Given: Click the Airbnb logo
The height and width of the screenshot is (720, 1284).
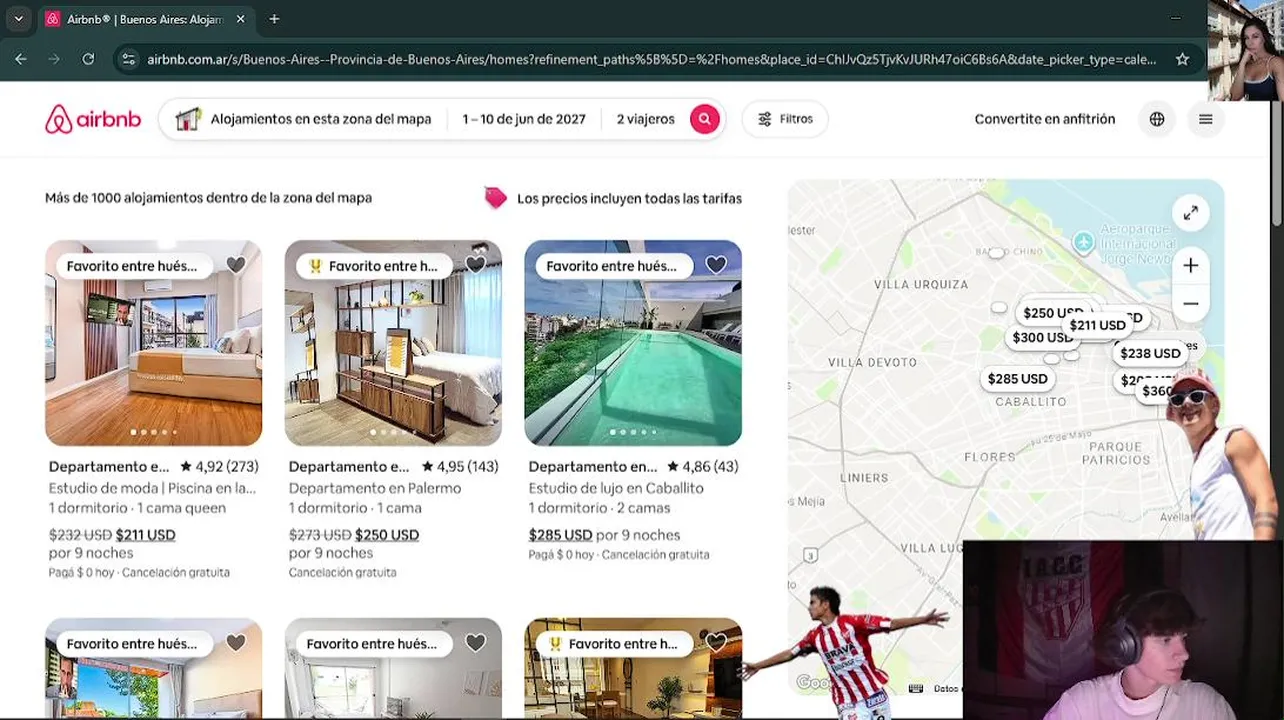Looking at the screenshot, I should (x=93, y=119).
